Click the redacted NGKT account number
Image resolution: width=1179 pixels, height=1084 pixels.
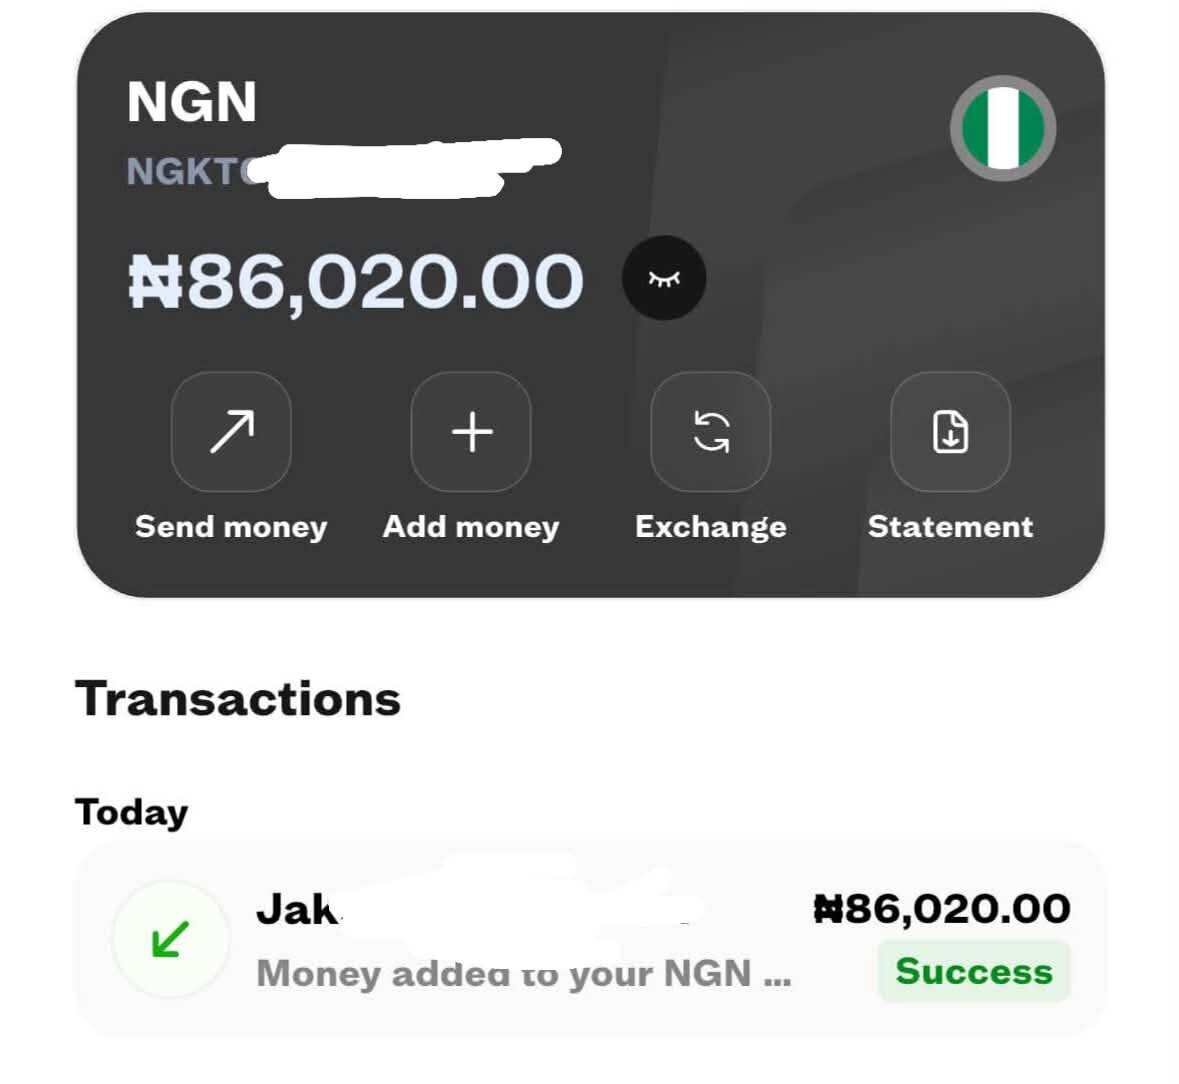tap(344, 170)
